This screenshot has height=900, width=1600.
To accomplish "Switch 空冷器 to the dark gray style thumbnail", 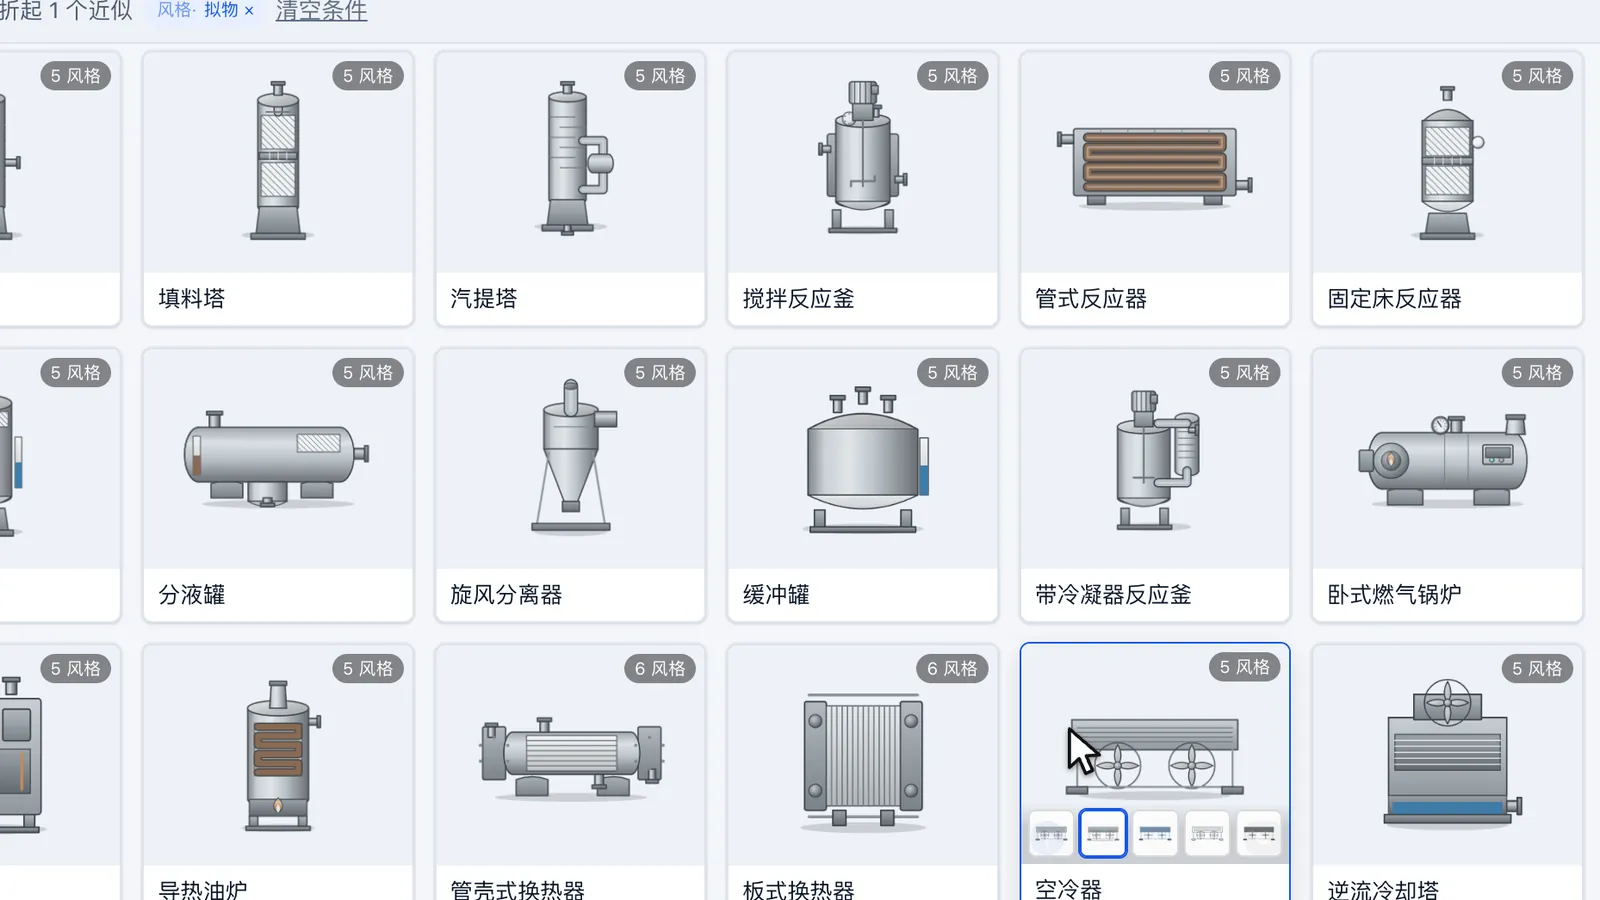I will pyautogui.click(x=1259, y=834).
